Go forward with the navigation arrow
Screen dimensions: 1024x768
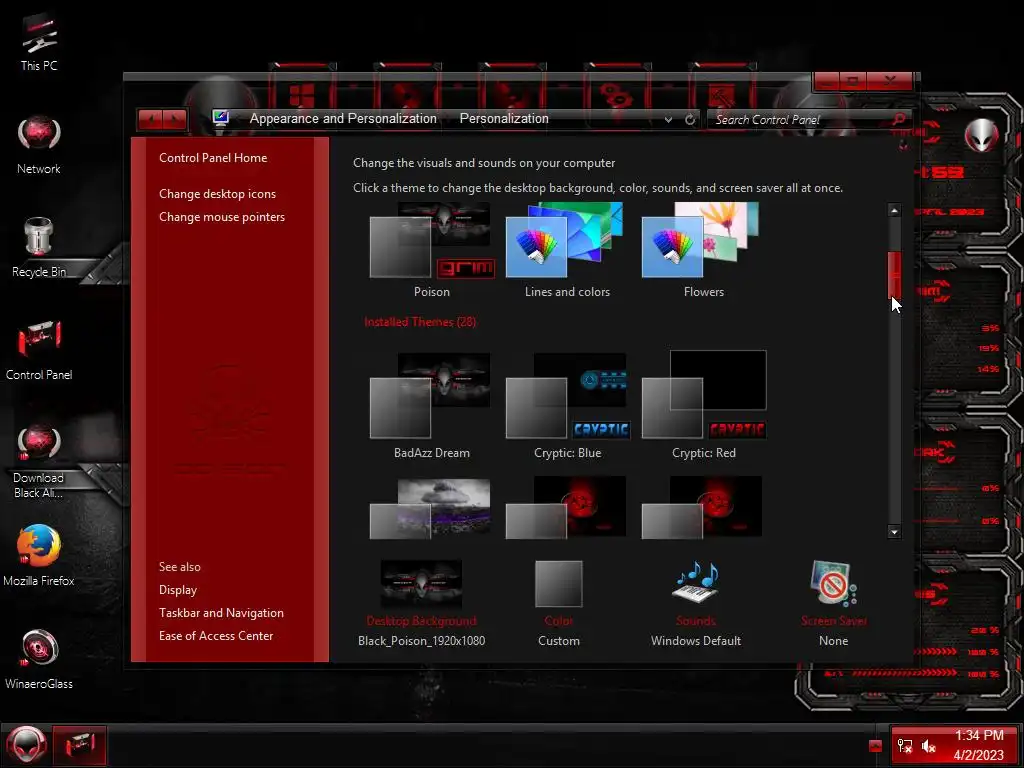pos(174,119)
